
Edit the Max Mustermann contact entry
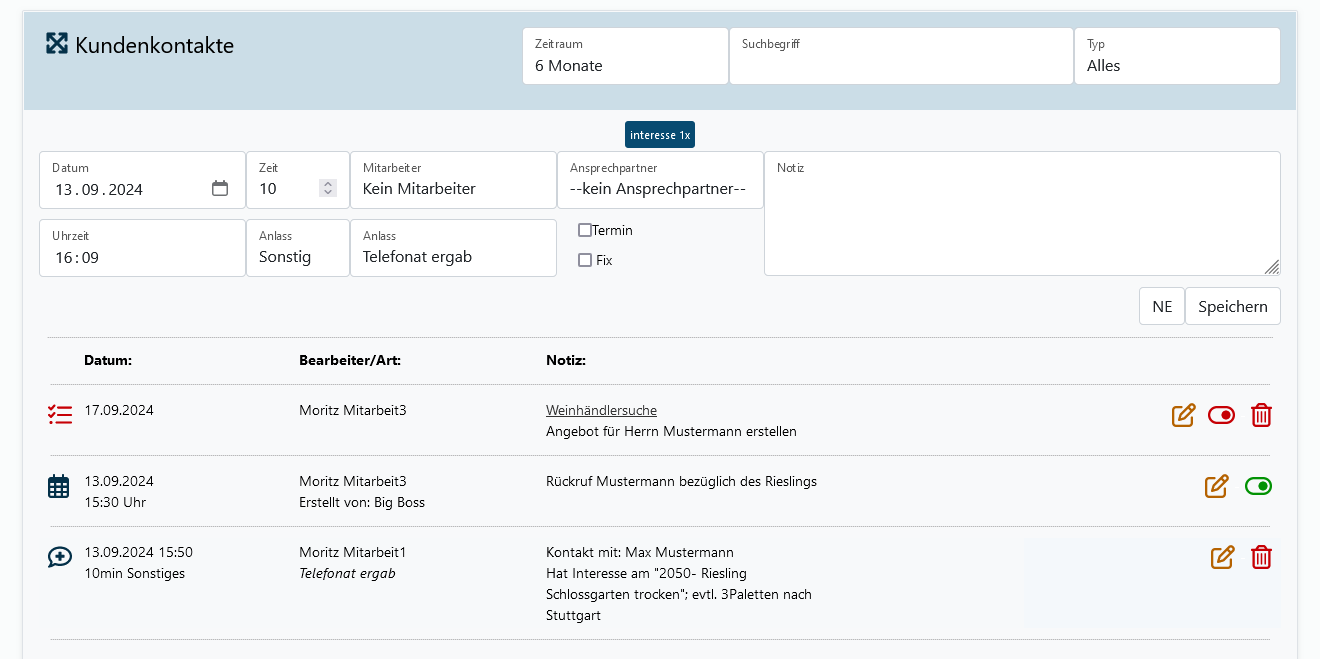[1222, 557]
